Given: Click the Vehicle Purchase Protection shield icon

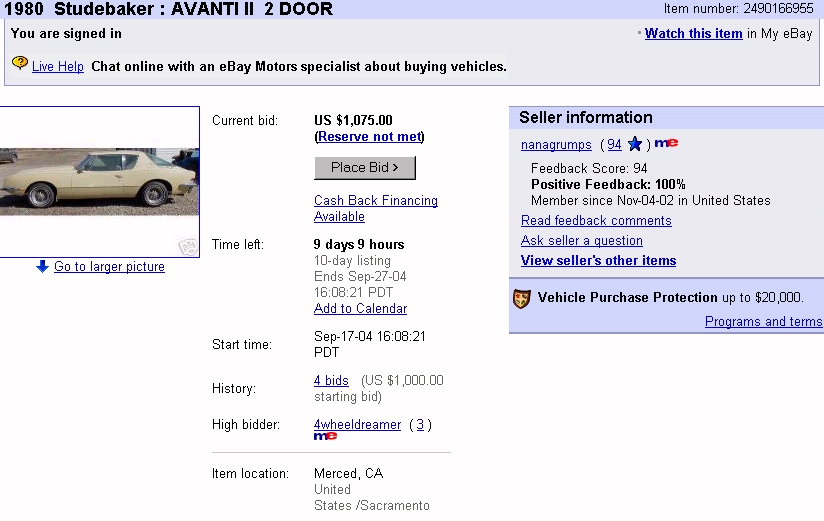Looking at the screenshot, I should pos(521,298).
